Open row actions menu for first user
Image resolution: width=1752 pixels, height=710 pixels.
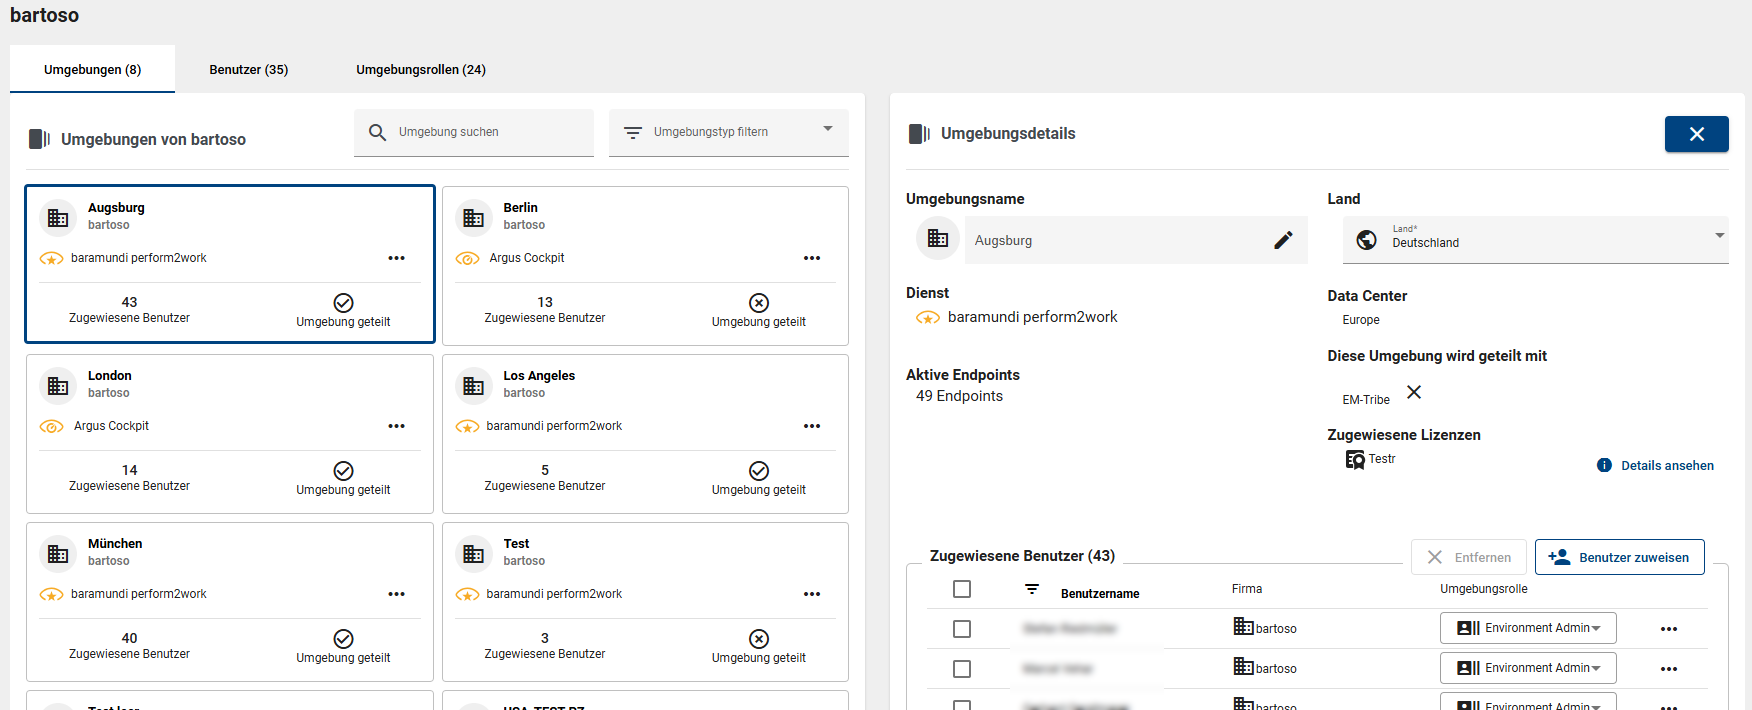[x=1668, y=629]
